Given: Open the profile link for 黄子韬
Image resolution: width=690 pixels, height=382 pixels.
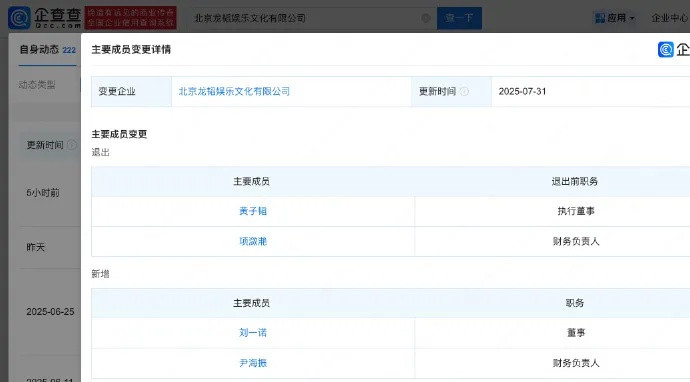Looking at the screenshot, I should 253,211.
